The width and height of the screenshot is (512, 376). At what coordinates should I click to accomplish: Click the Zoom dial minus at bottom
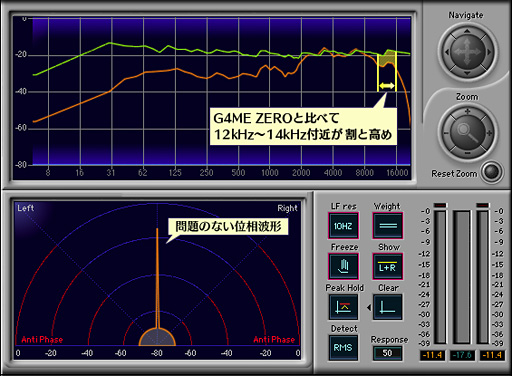(x=467, y=153)
